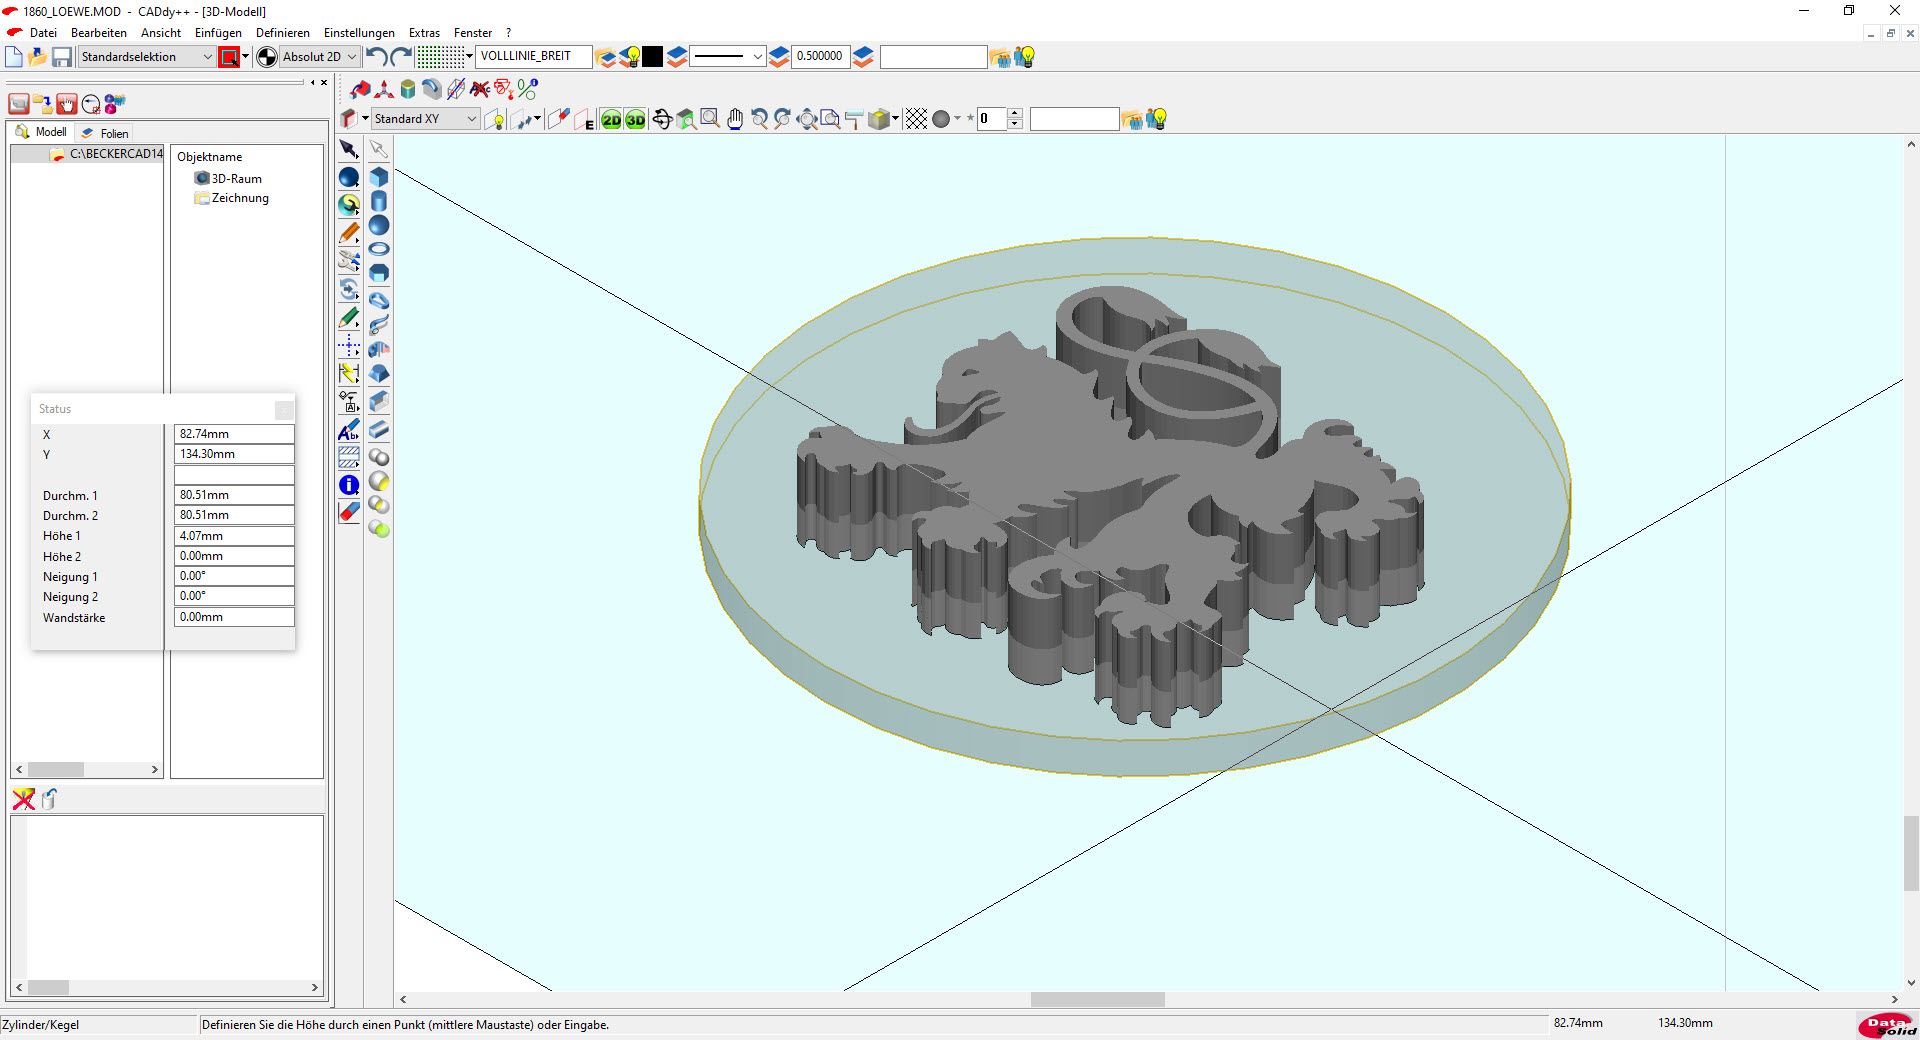The width and height of the screenshot is (1920, 1040).
Task: Open the Standard XY view dropdown
Action: [x=425, y=119]
